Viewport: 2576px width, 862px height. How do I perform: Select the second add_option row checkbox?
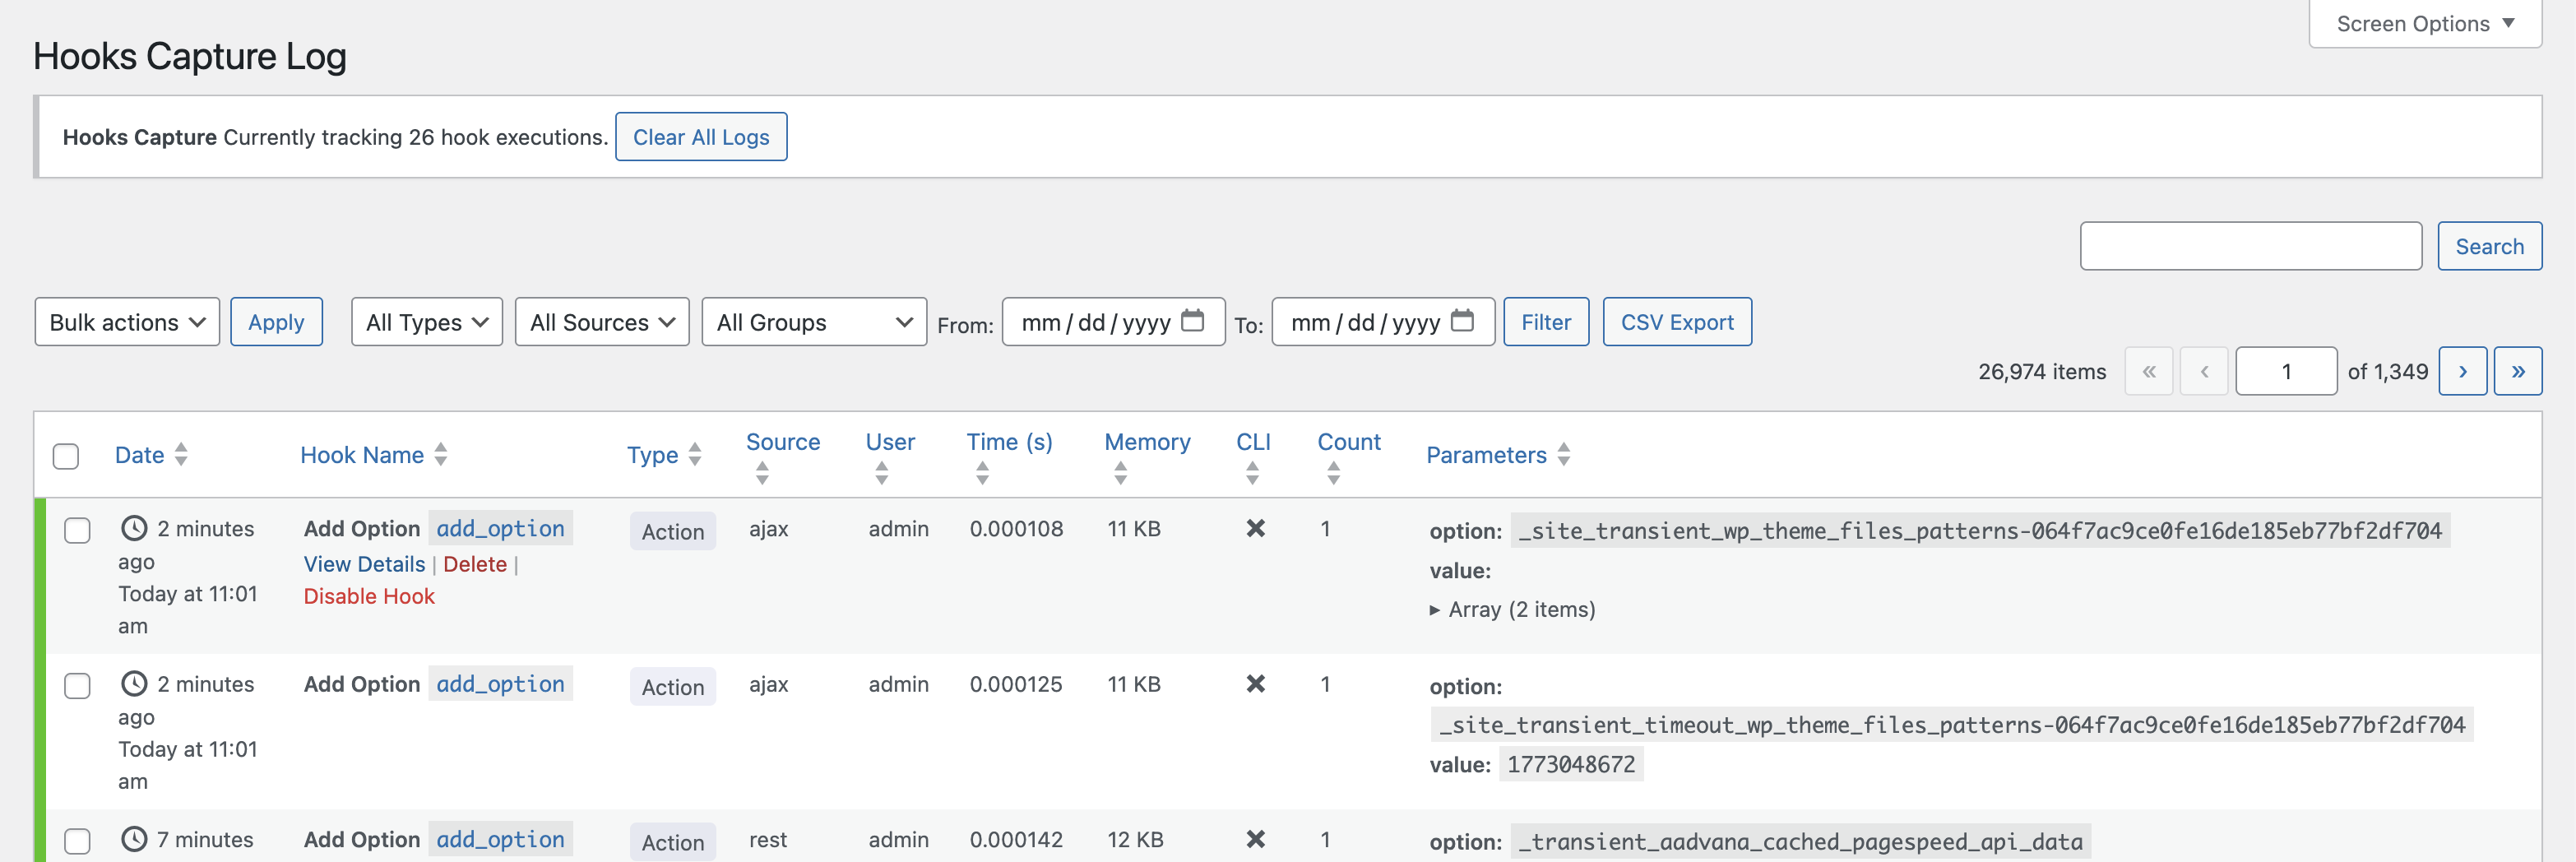[77, 686]
